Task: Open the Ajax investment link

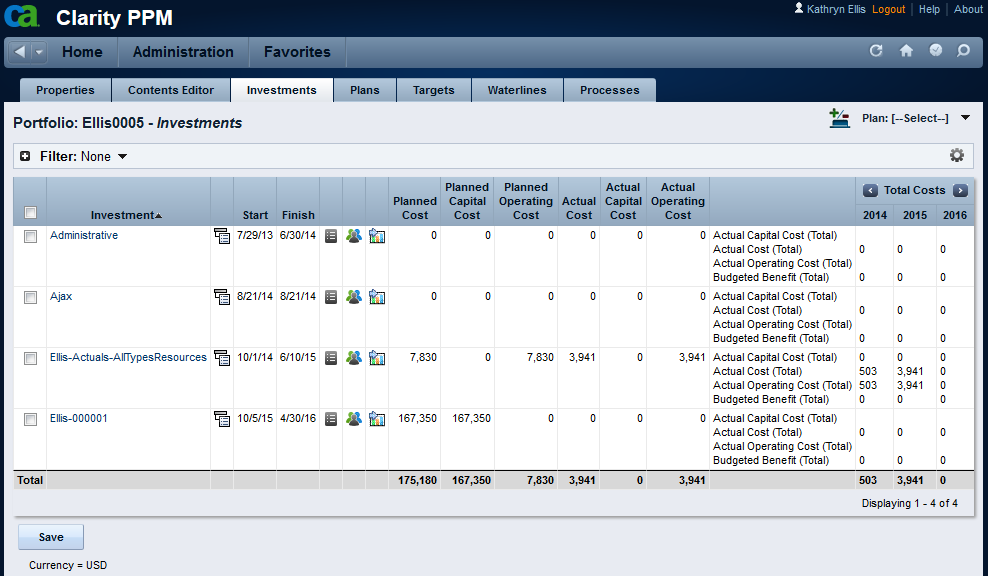Action: 61,296
